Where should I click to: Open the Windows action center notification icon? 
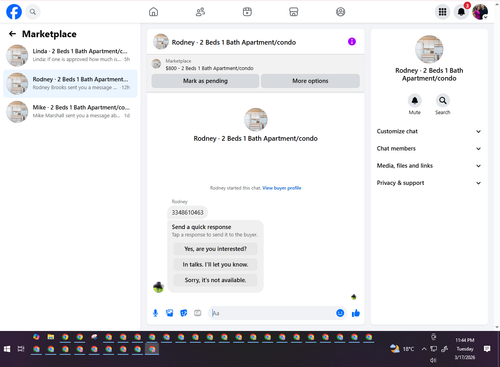click(487, 349)
